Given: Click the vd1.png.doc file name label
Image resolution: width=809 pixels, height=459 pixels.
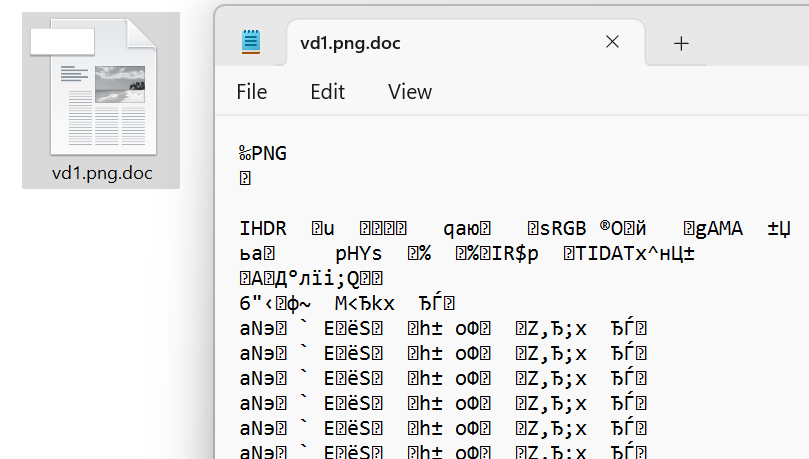Looking at the screenshot, I should (x=102, y=173).
